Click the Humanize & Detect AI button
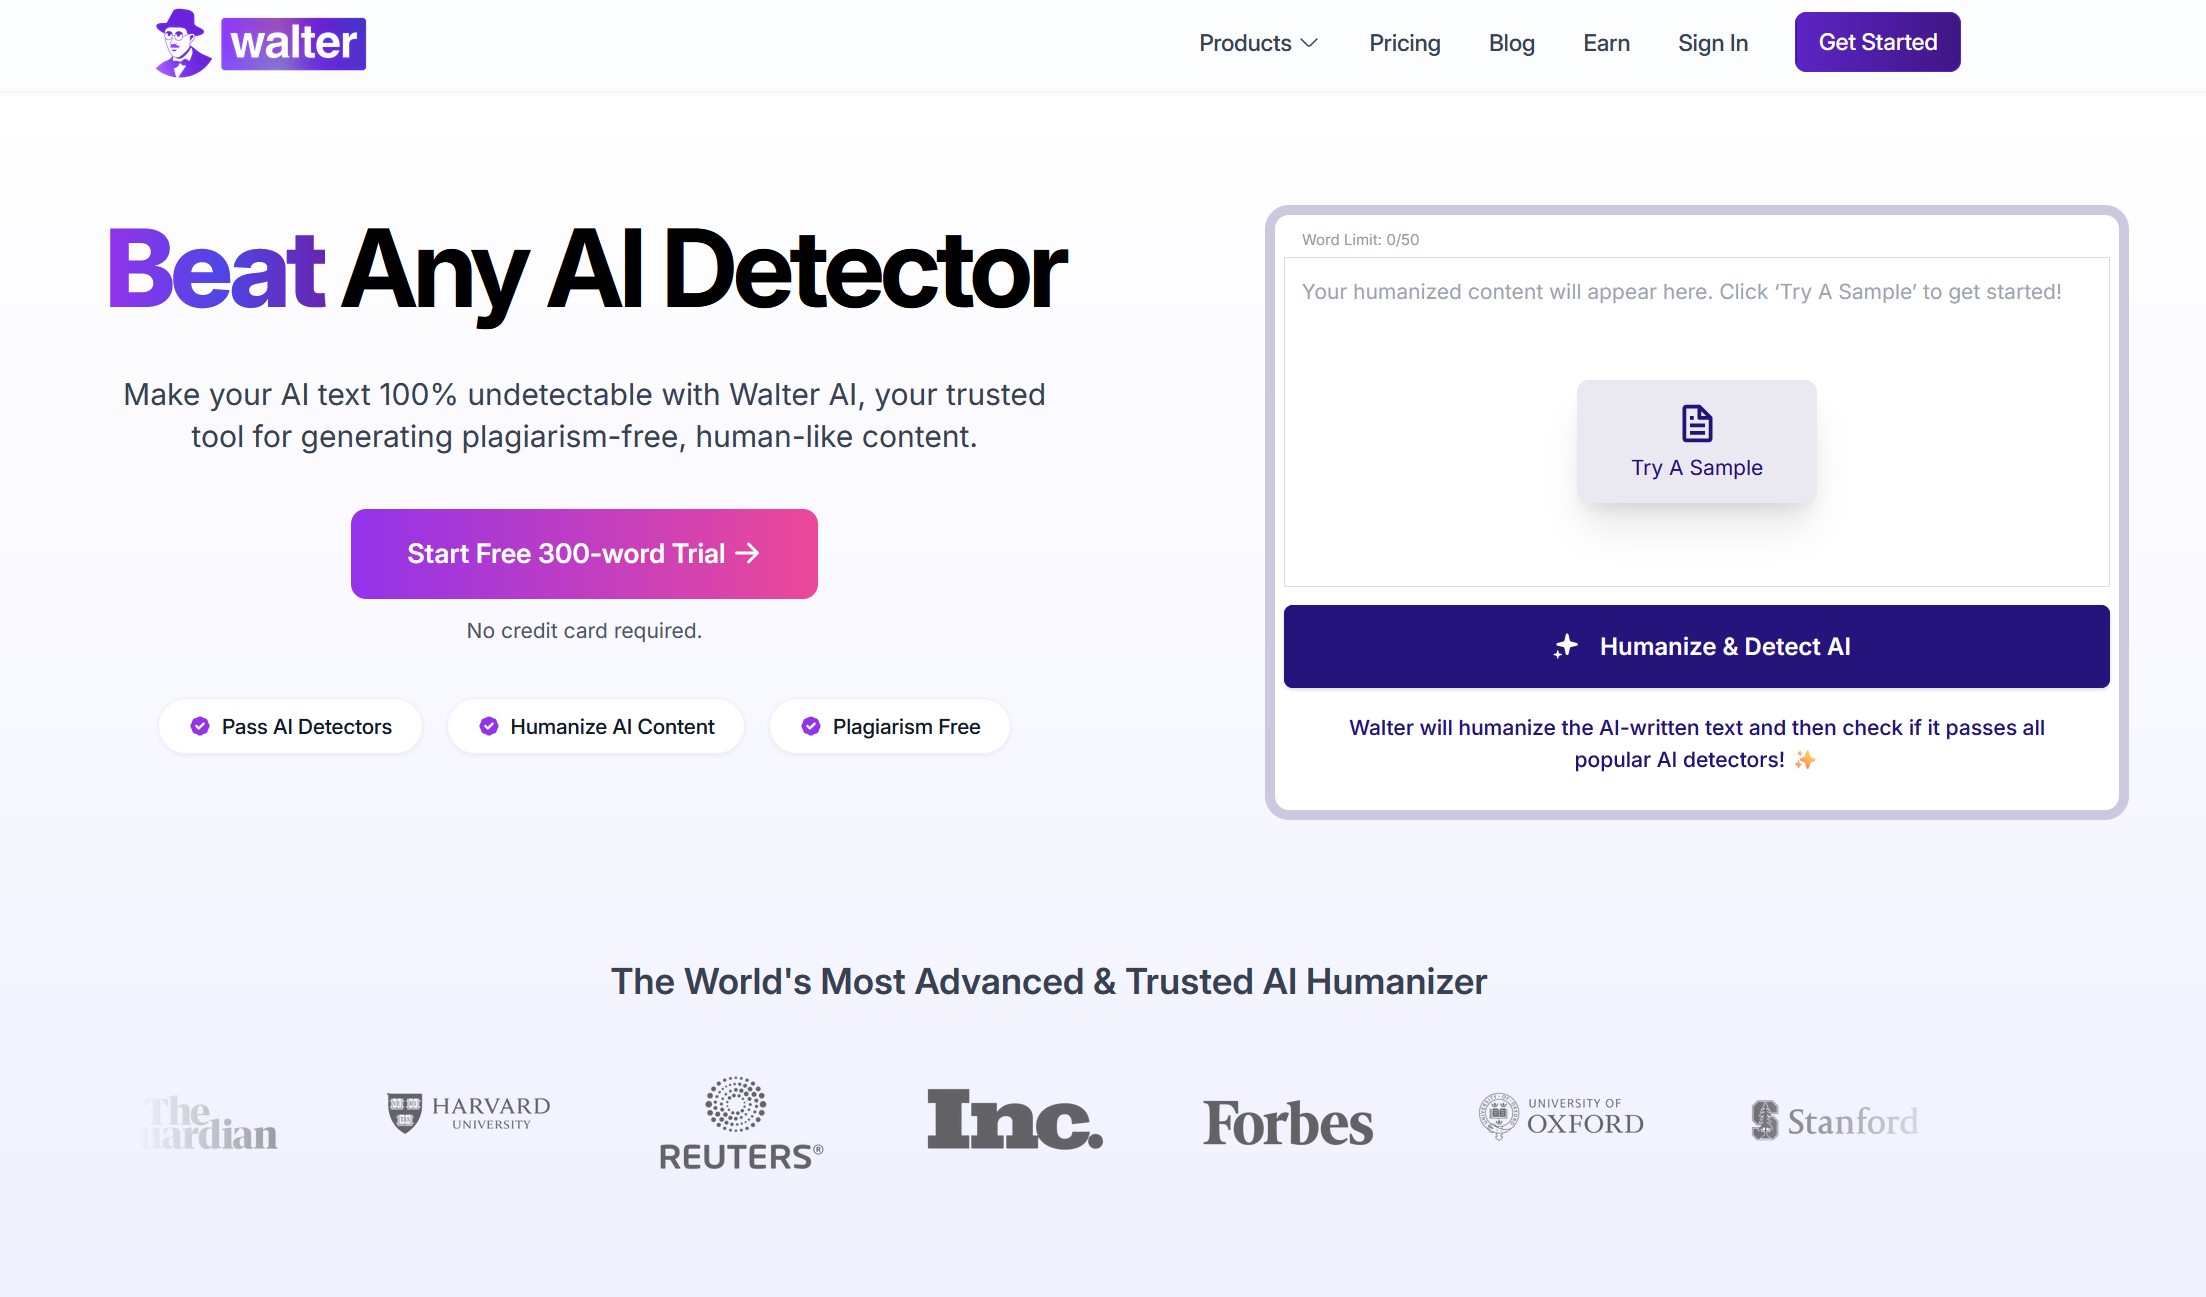Screen dimensions: 2206x1297 pyautogui.click(x=1695, y=644)
